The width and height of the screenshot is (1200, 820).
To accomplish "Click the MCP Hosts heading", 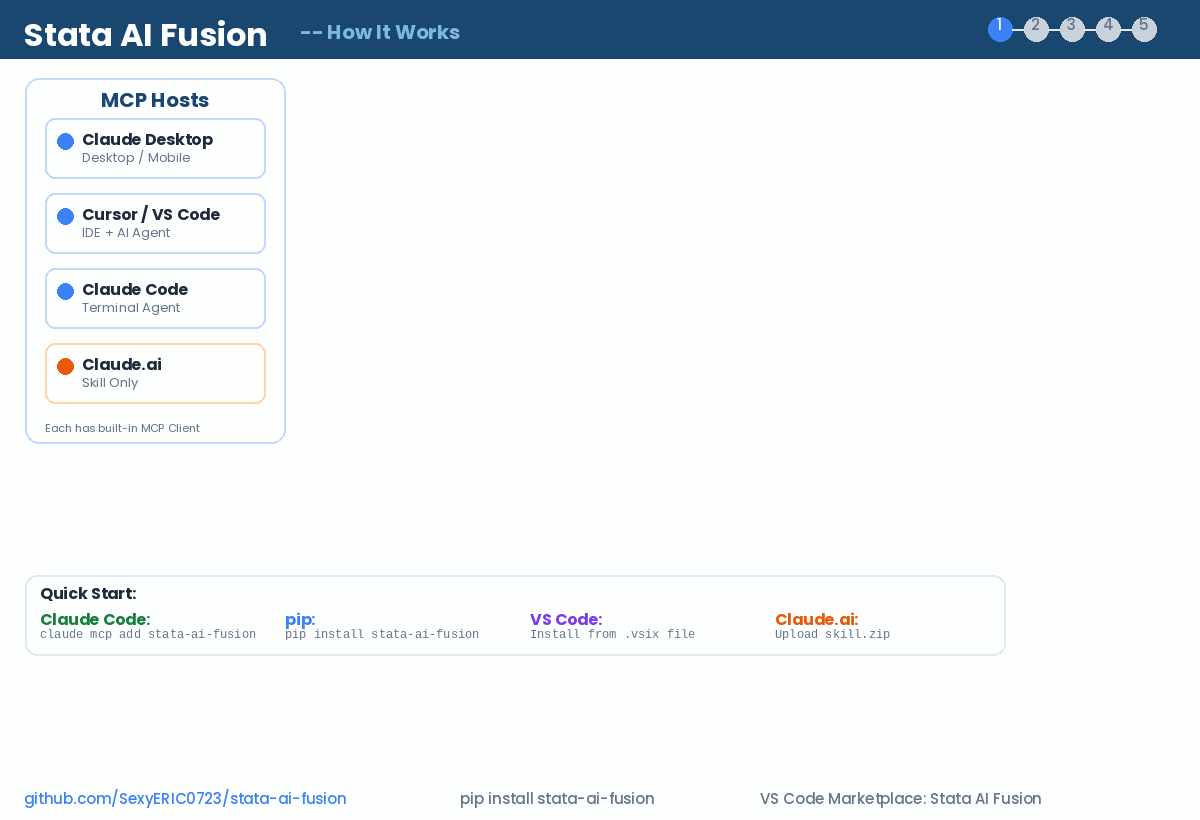I will click(x=155, y=100).
